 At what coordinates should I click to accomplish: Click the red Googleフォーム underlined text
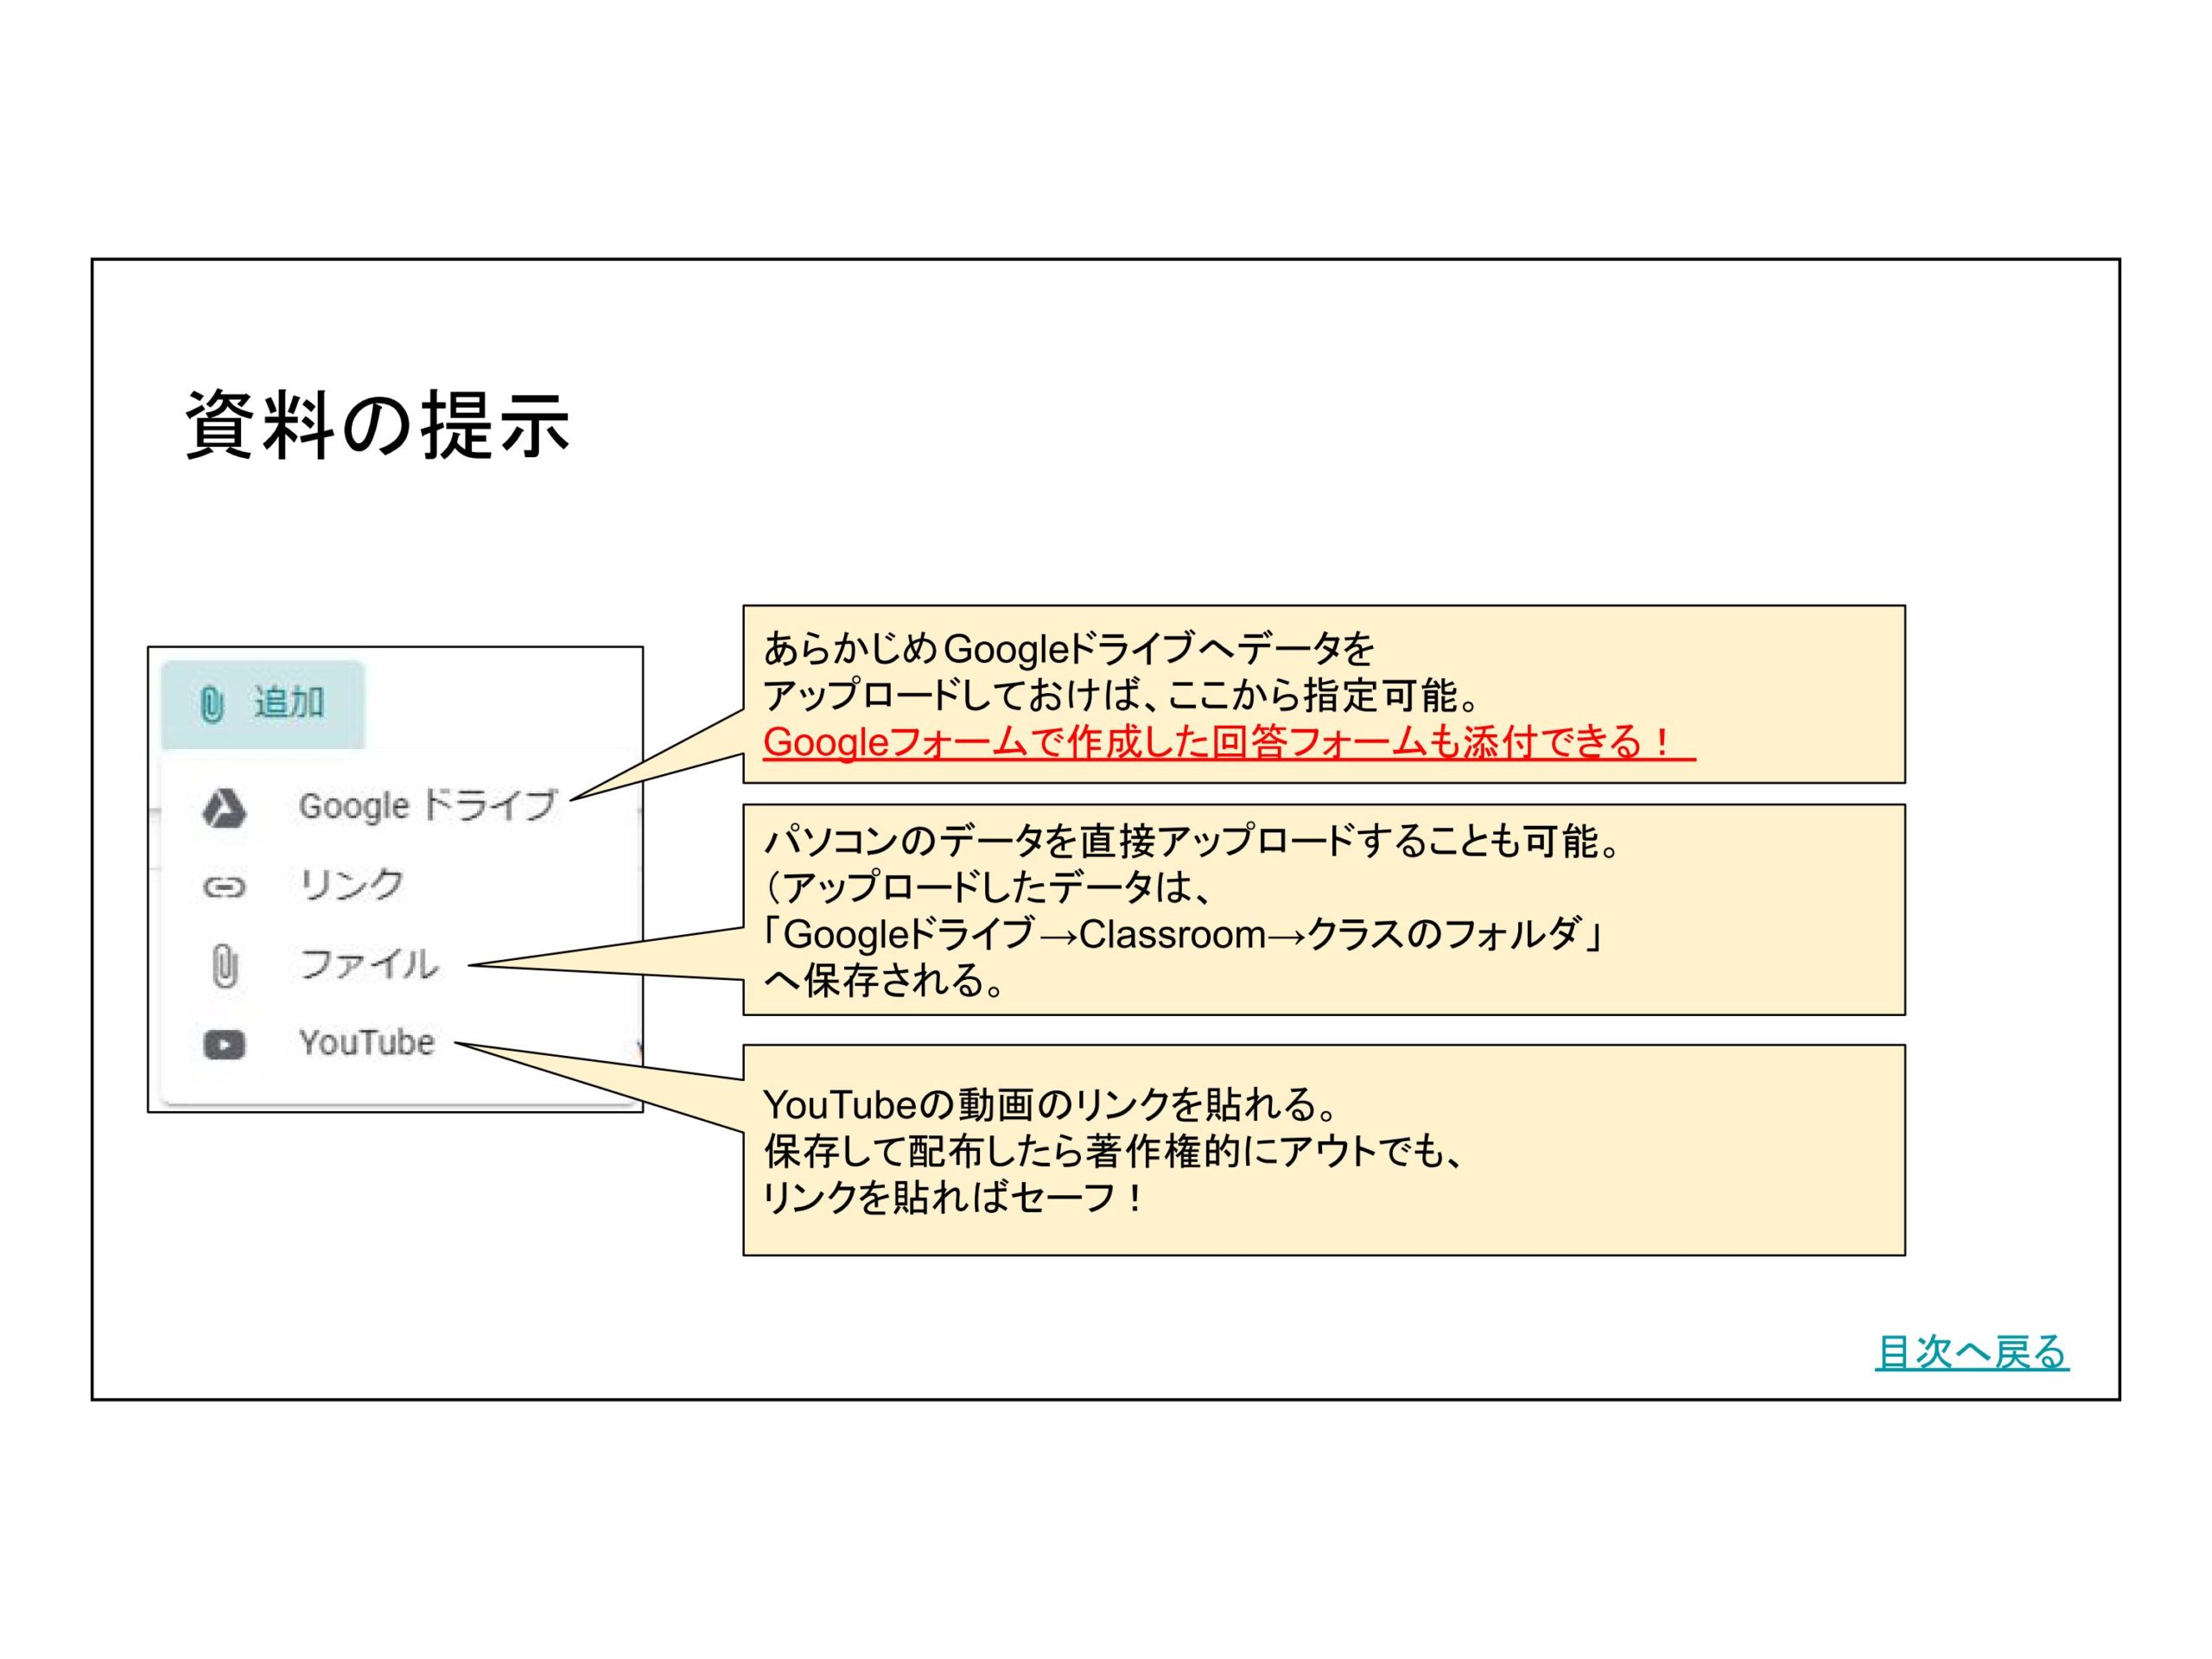(x=1228, y=742)
